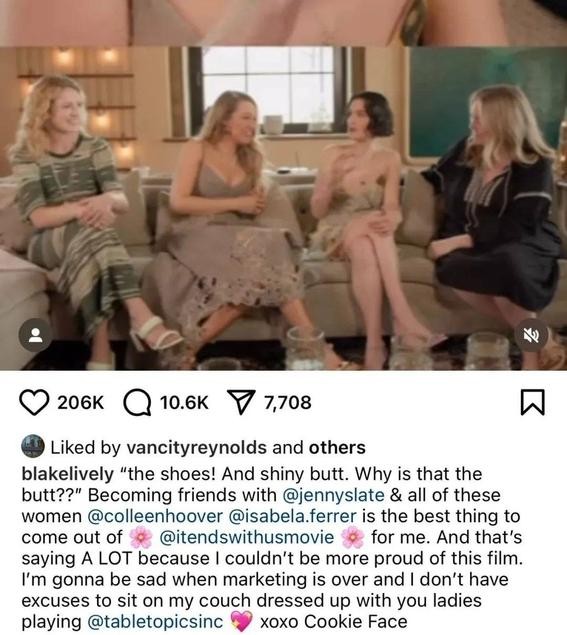The width and height of the screenshot is (567, 635).
Task: Open comments via speech bubble icon
Action: [137, 403]
